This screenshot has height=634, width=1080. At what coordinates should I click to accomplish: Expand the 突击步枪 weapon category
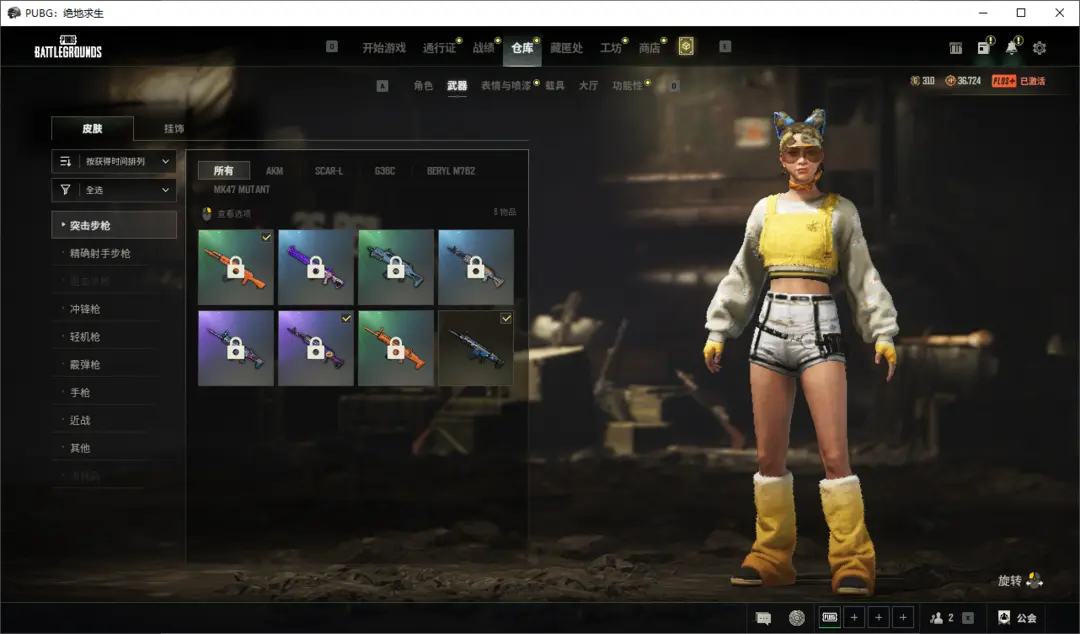point(114,225)
